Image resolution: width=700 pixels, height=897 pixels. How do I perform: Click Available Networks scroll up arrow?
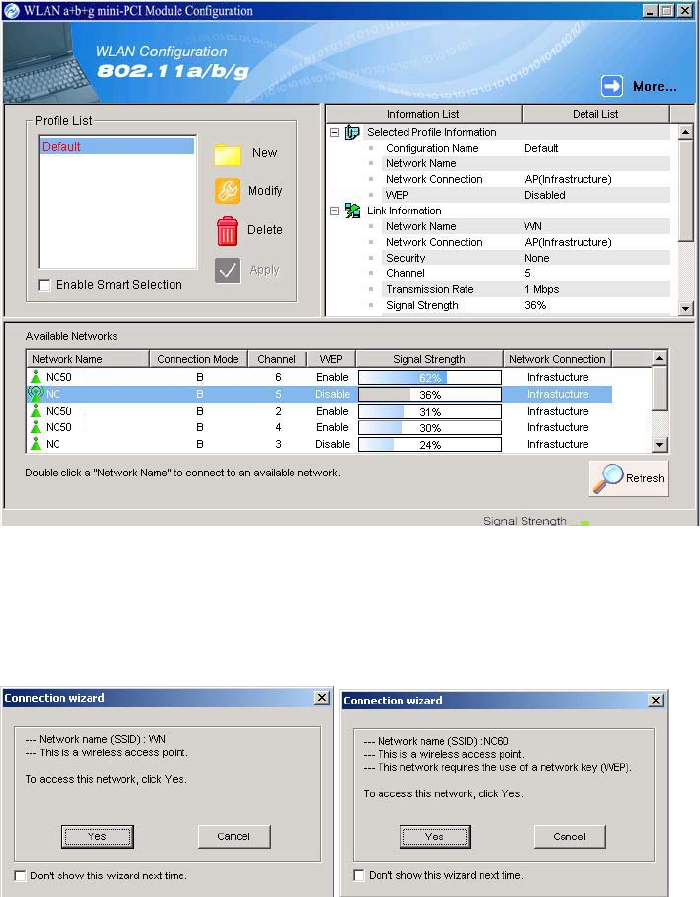(659, 358)
